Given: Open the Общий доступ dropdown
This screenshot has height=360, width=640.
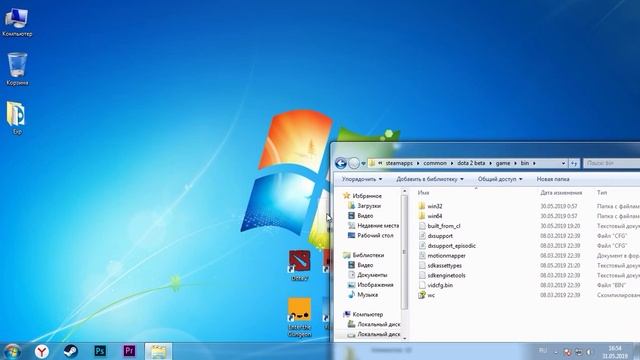Looking at the screenshot, I should 500,179.
